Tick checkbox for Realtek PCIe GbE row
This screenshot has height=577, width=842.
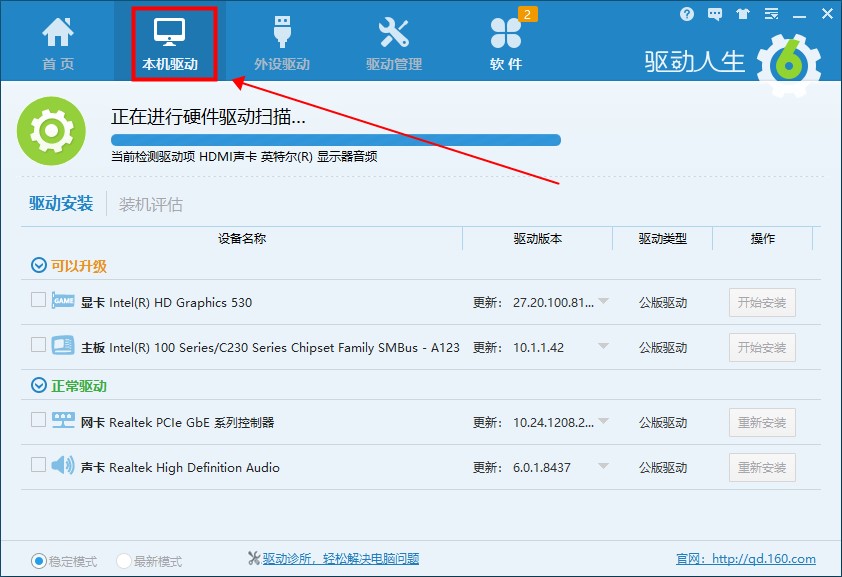tap(38, 419)
